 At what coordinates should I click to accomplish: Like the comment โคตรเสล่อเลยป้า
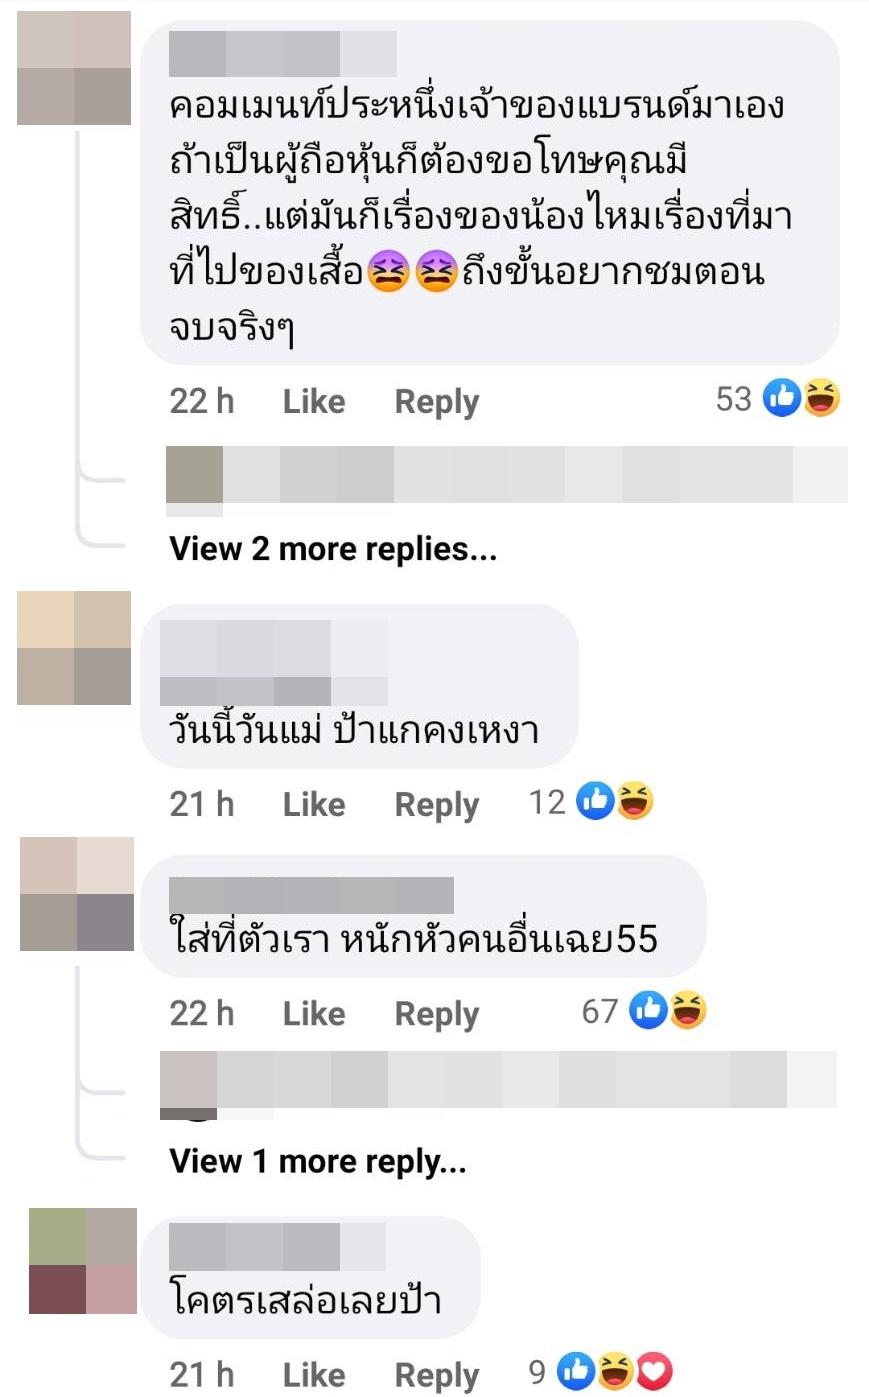tap(314, 1375)
